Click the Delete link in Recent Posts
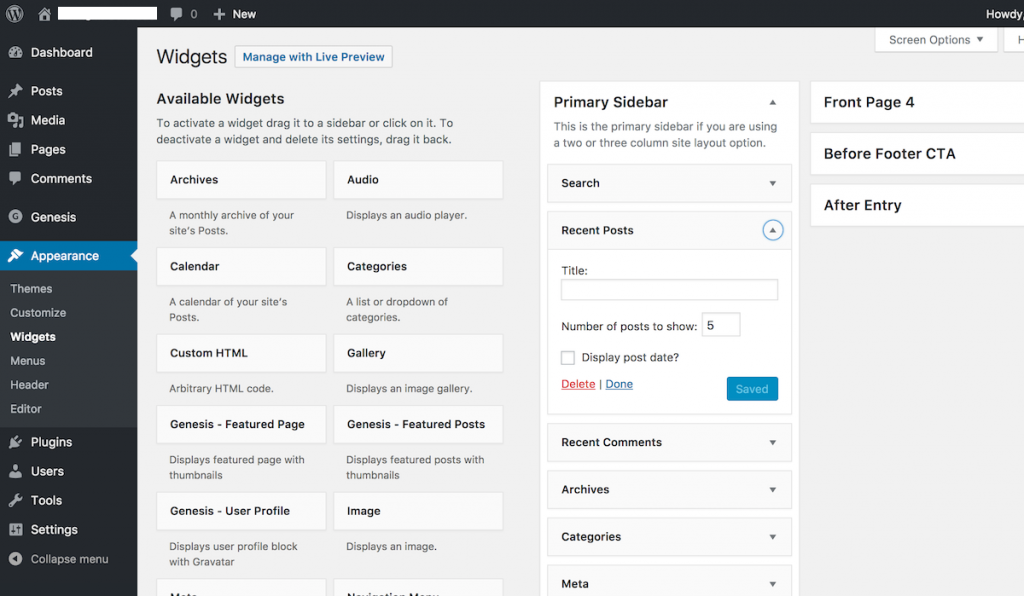1024x596 pixels. tap(578, 384)
